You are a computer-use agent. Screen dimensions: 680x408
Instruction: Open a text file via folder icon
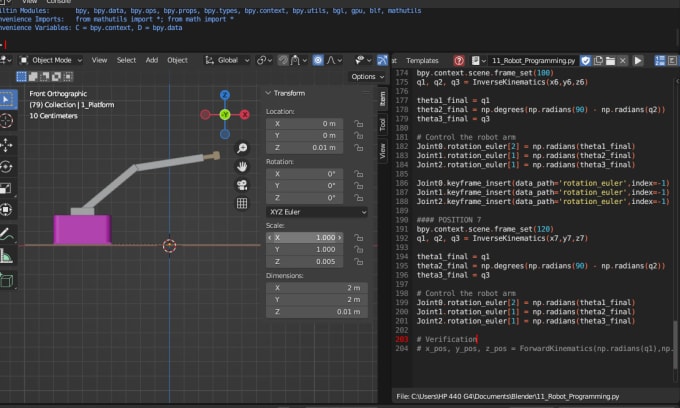pos(610,60)
